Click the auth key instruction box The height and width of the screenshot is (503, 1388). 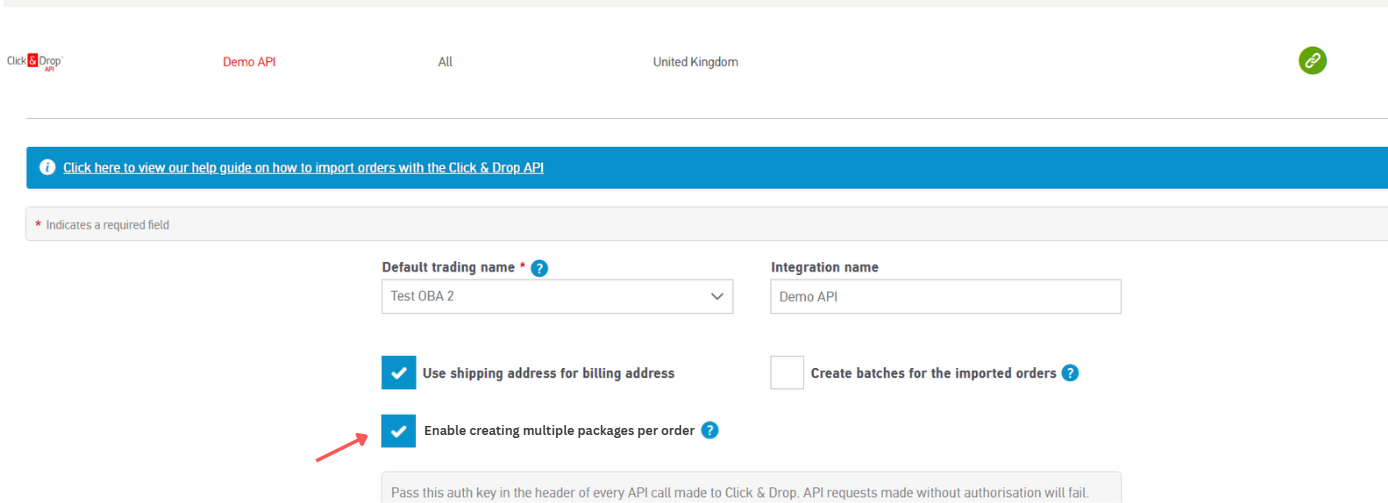[x=750, y=492]
